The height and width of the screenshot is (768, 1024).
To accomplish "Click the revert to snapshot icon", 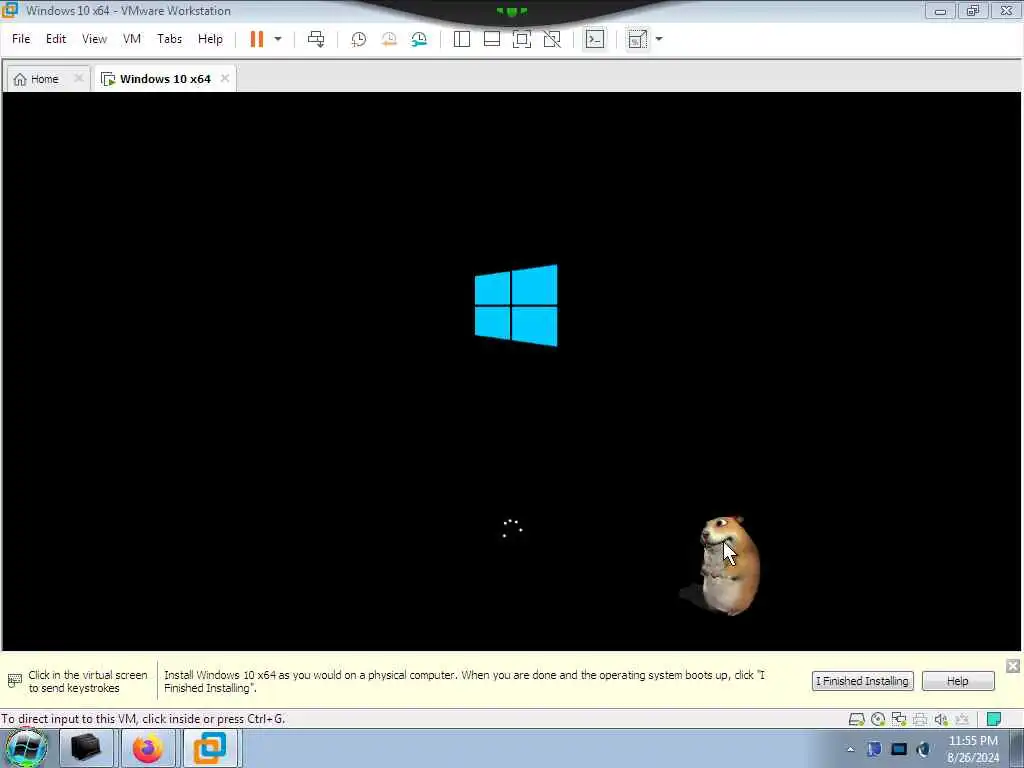I will (389, 39).
